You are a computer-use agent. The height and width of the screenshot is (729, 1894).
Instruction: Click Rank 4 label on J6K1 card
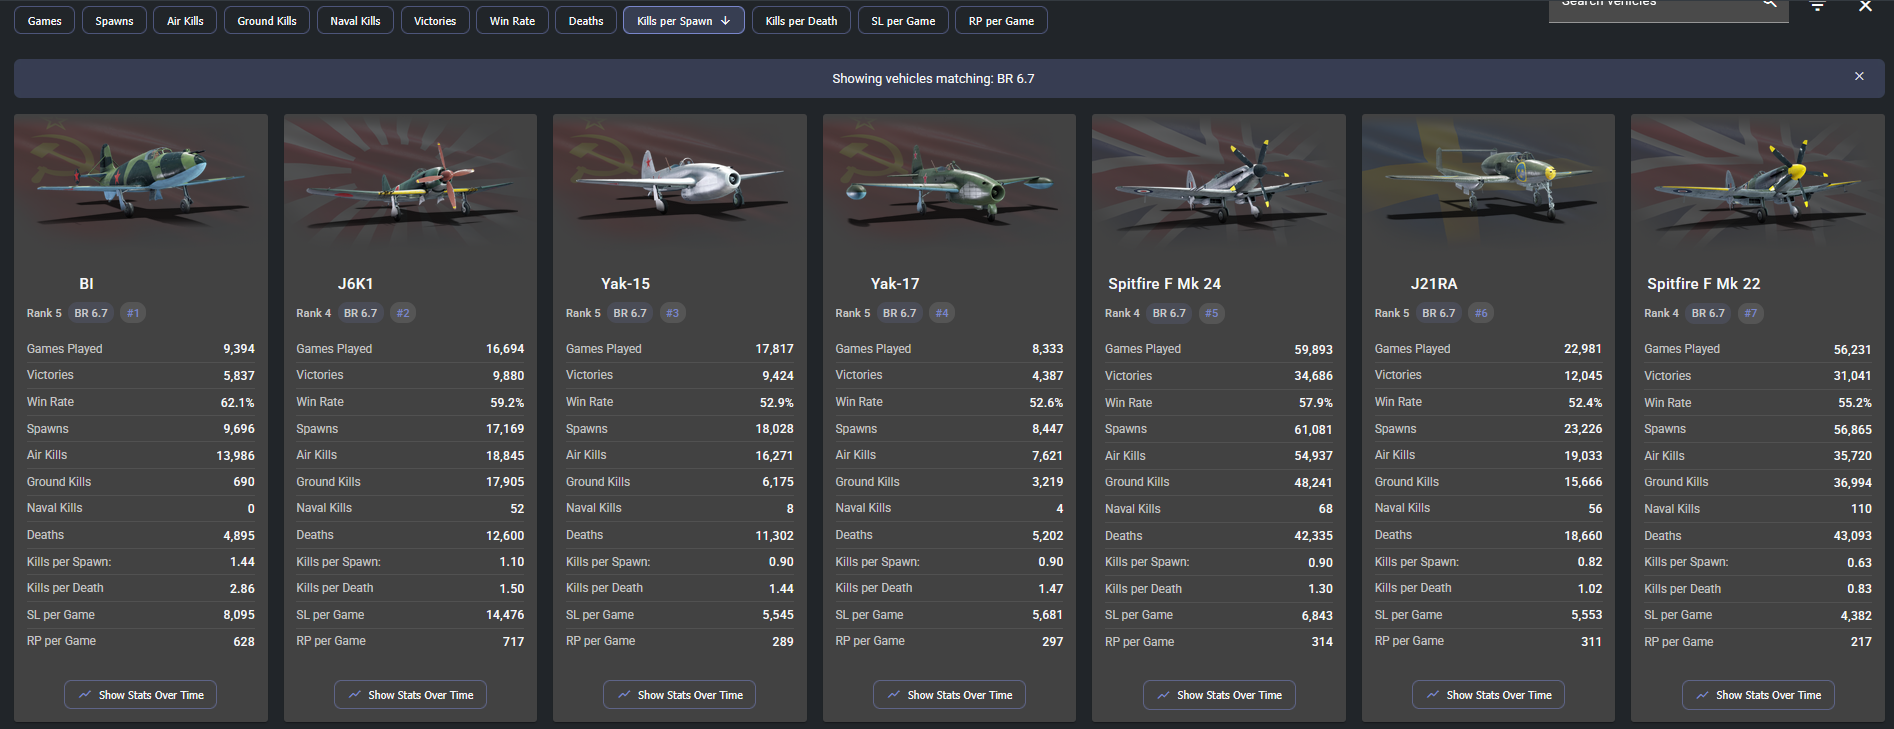[313, 313]
